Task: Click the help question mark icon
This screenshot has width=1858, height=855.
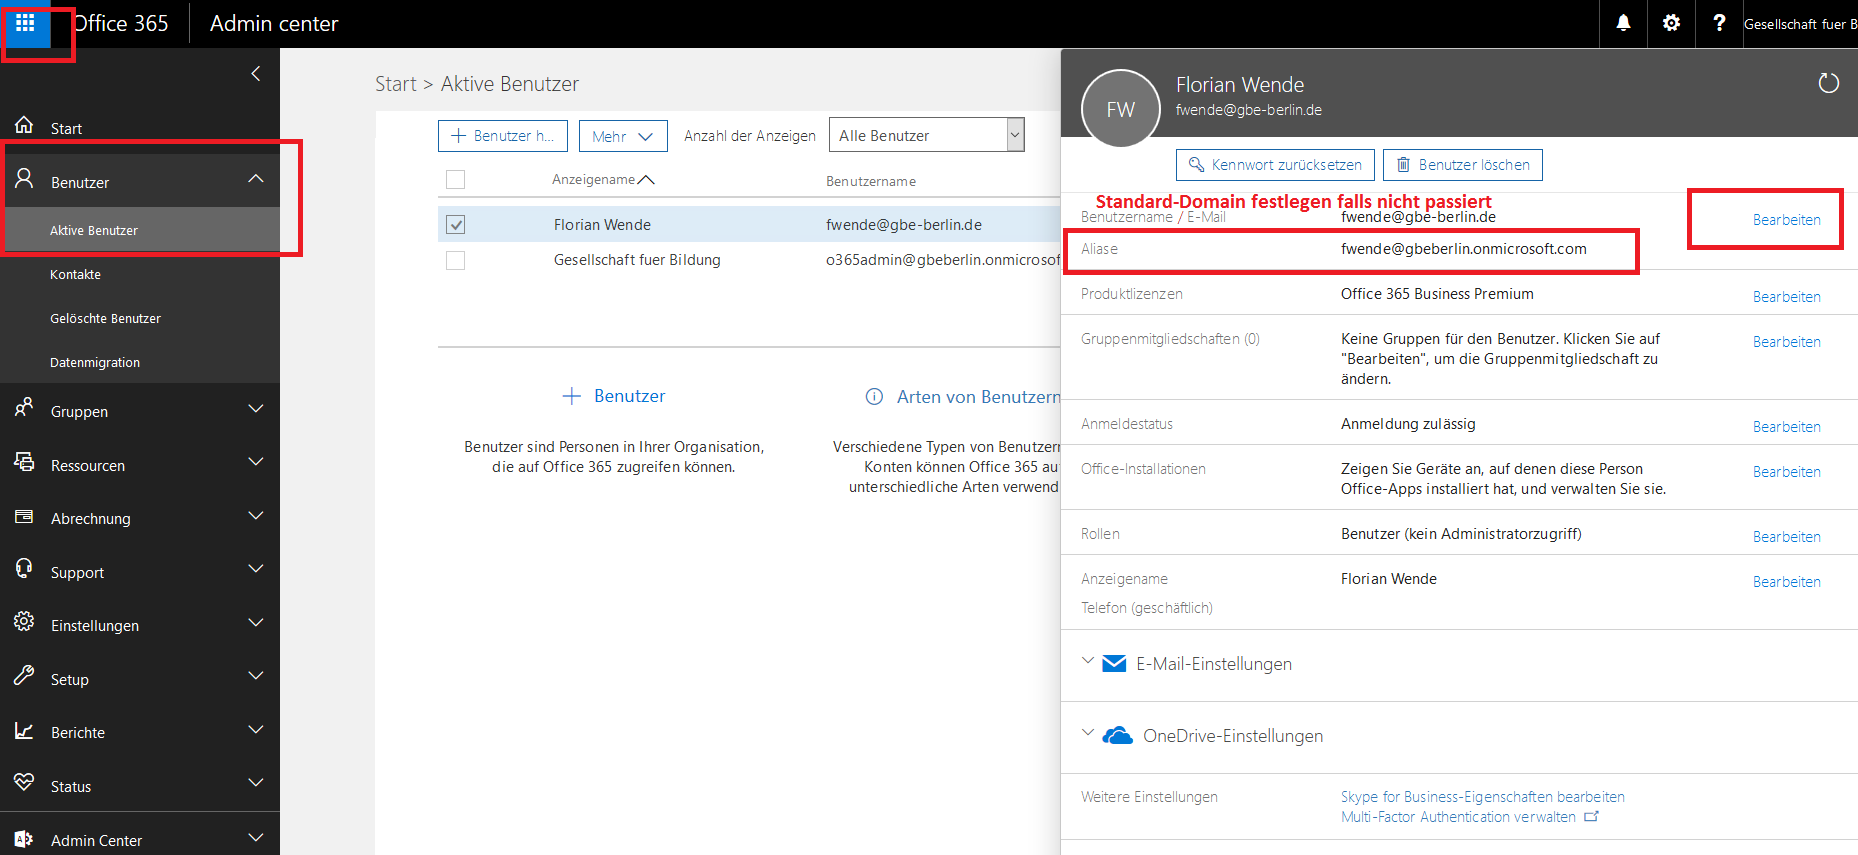Action: (x=1719, y=23)
